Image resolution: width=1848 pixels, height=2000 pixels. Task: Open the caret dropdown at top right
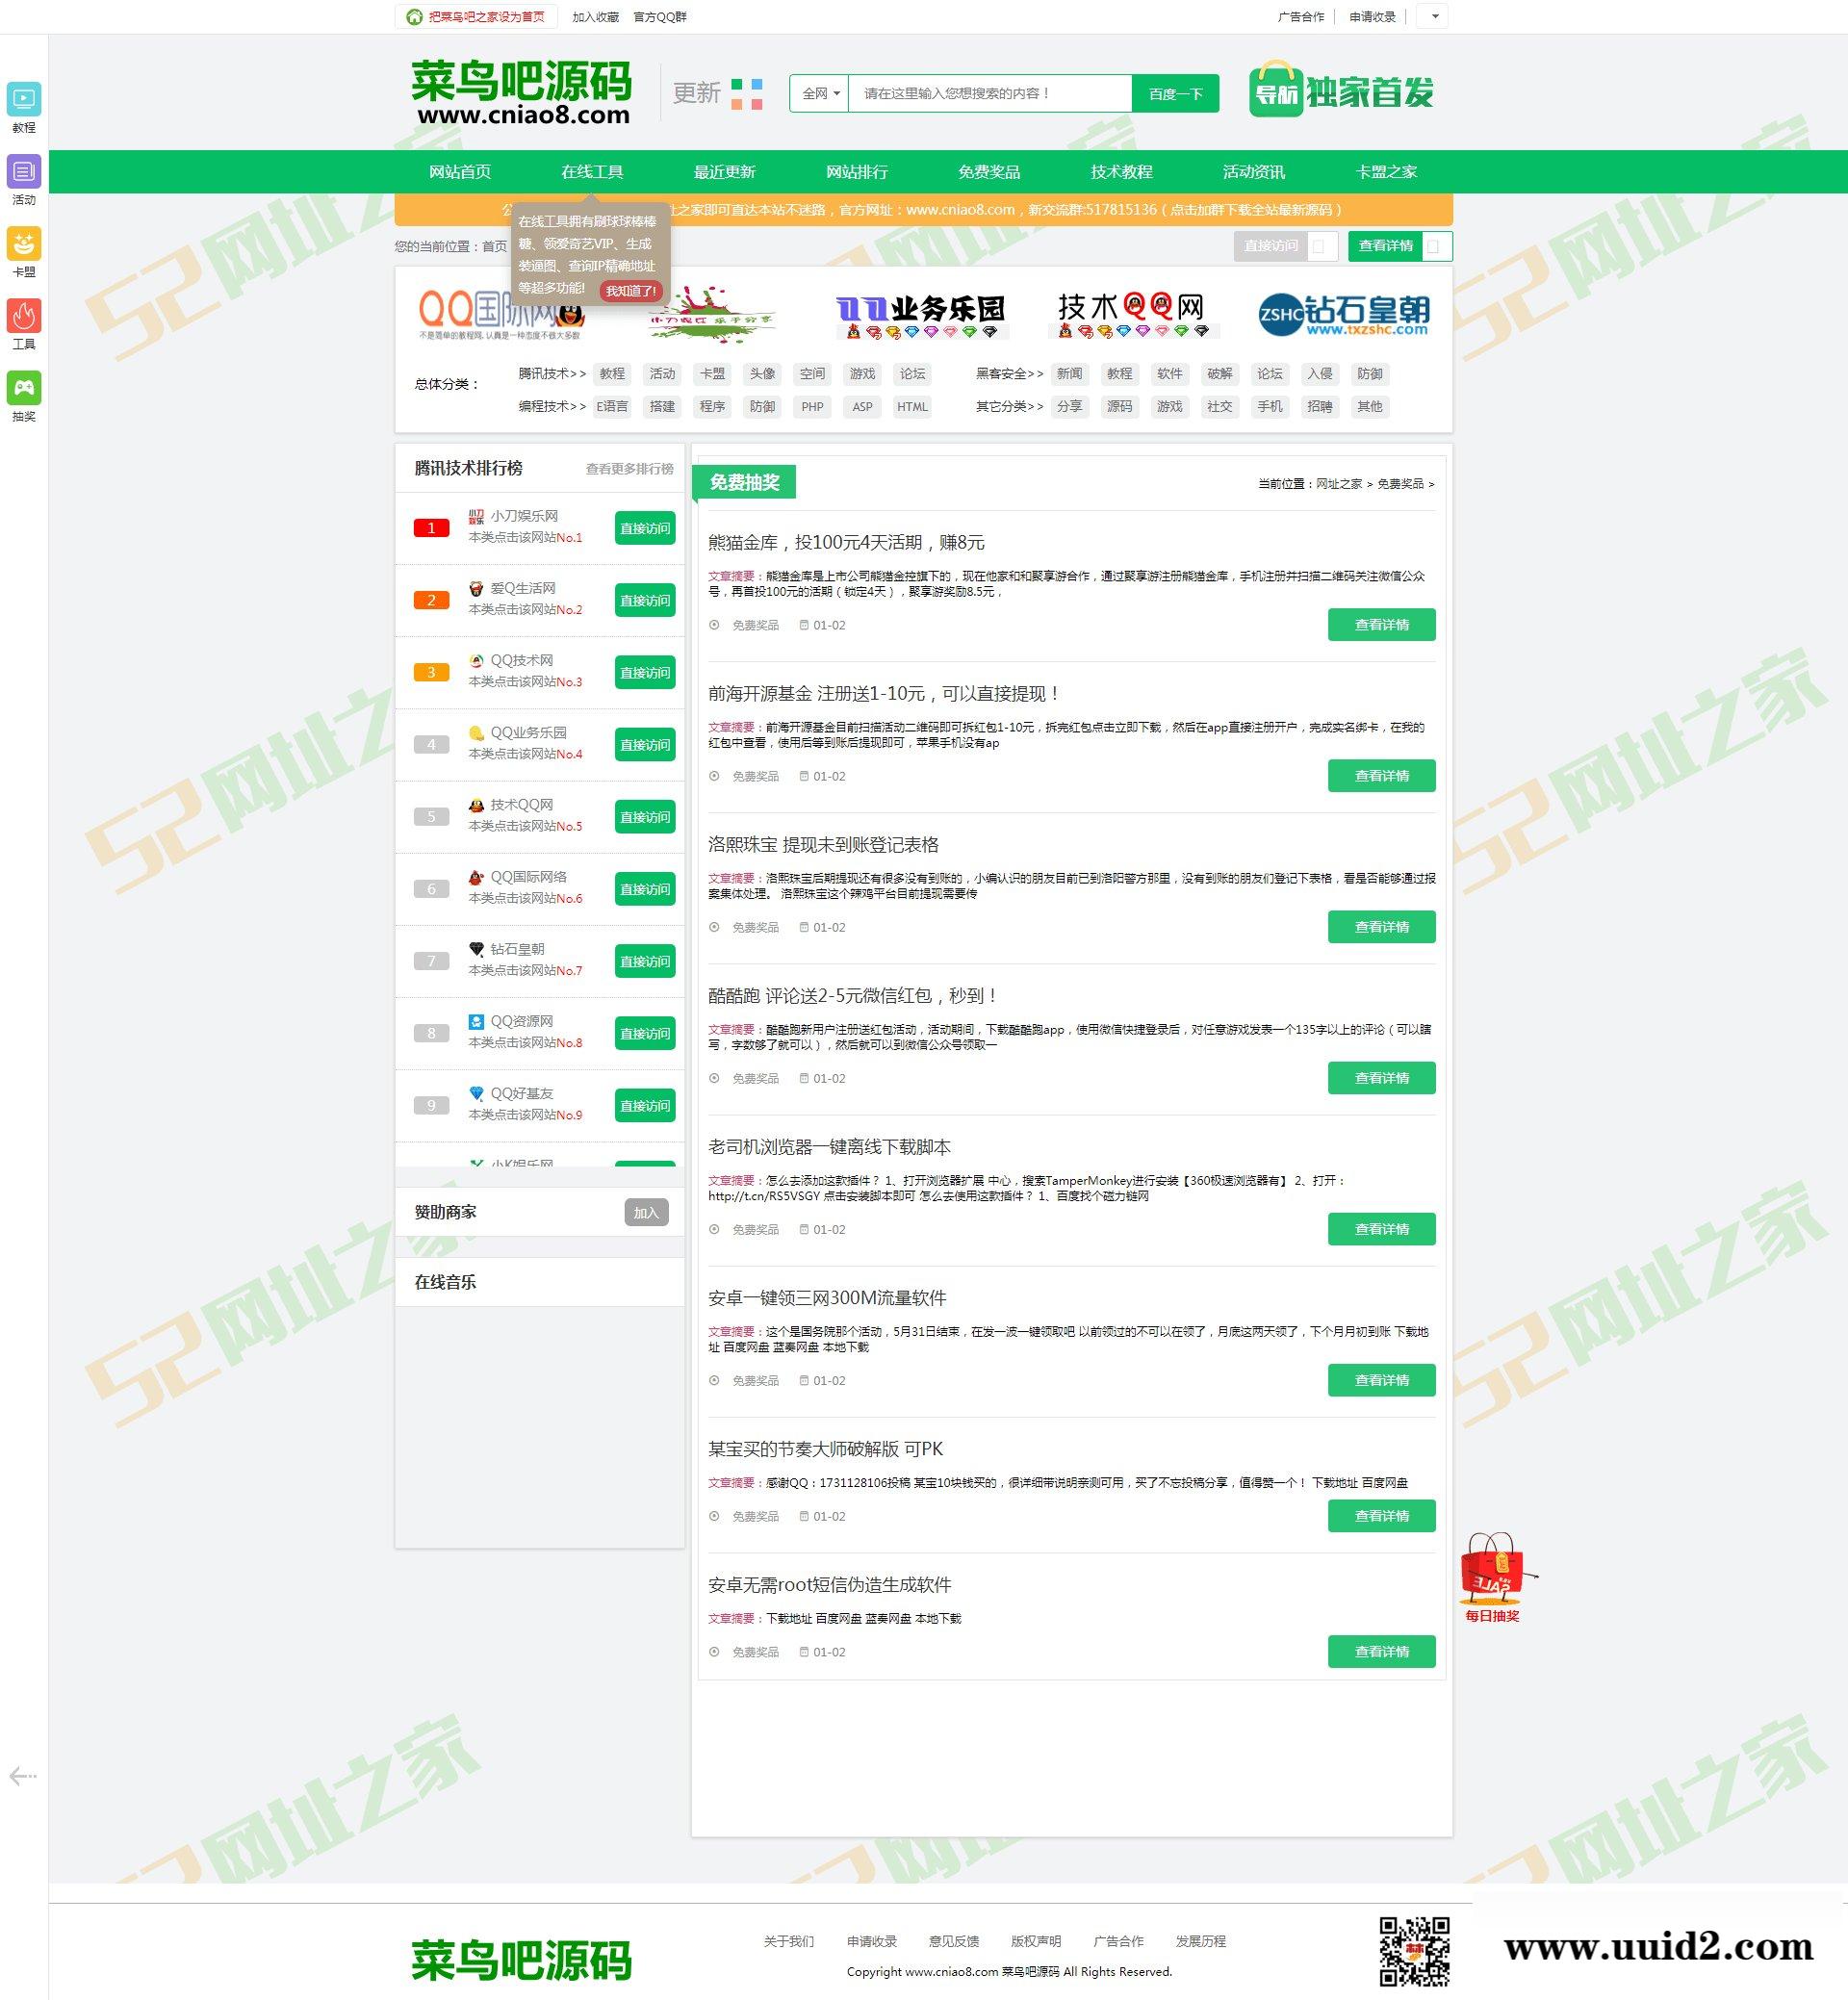click(x=1436, y=16)
